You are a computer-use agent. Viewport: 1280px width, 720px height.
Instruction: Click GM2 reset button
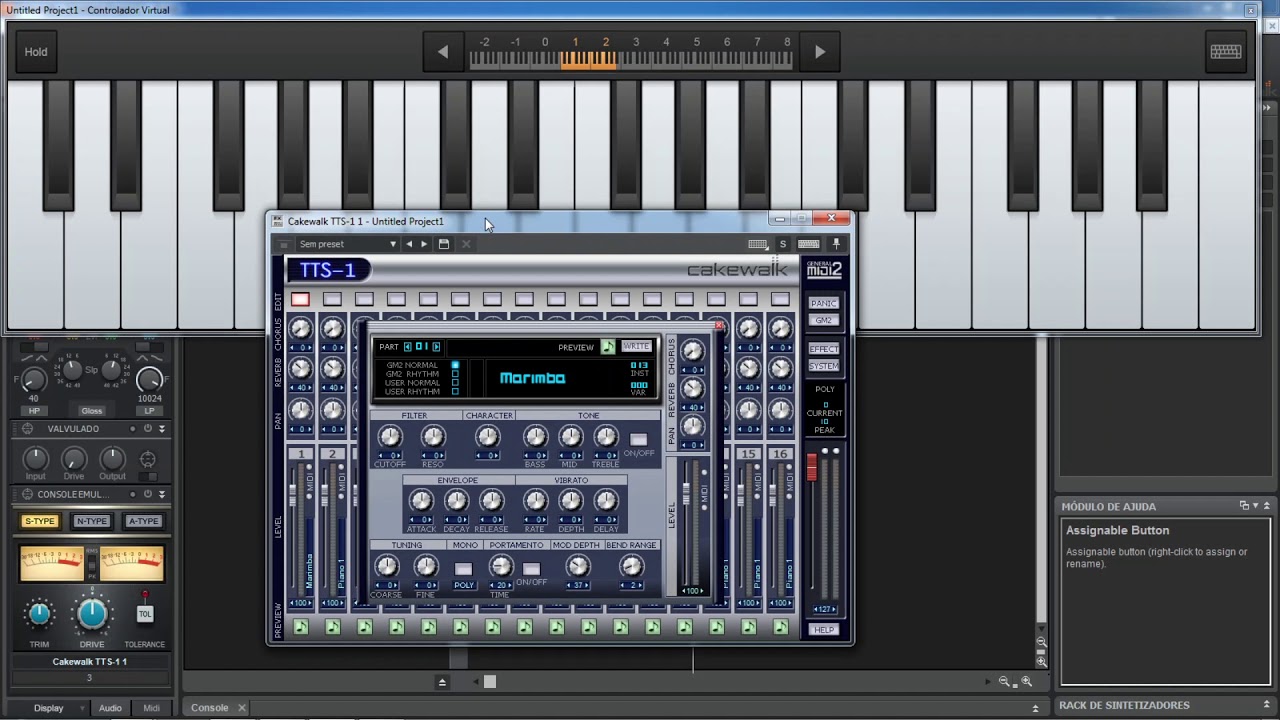824,320
